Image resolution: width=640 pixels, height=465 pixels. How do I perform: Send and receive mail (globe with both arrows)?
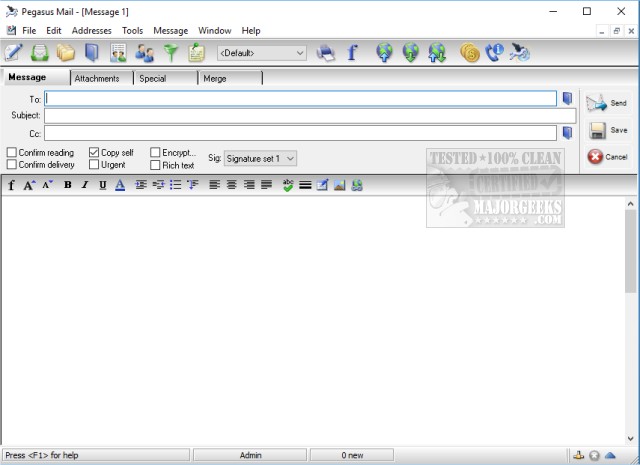click(x=437, y=53)
